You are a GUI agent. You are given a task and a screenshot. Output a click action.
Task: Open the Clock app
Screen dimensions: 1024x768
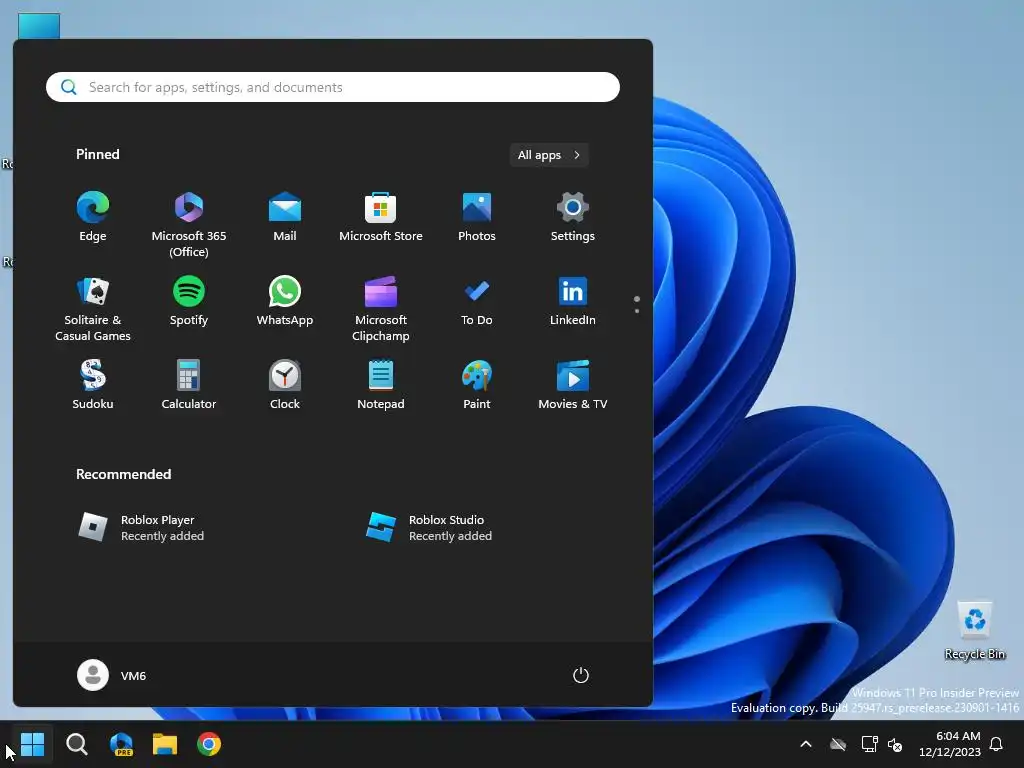[x=285, y=385]
